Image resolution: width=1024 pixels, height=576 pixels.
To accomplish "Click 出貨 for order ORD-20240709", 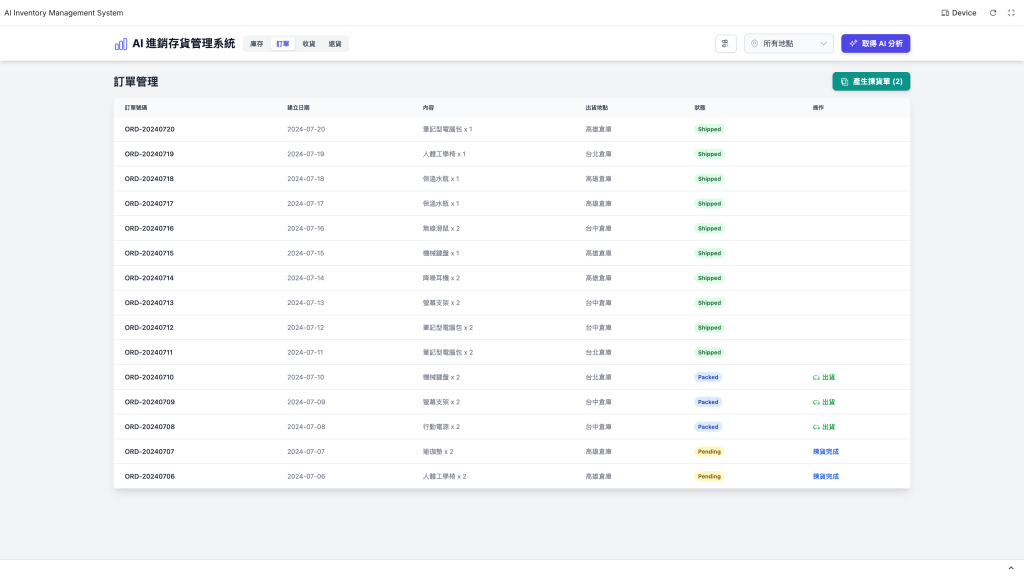I will click(x=824, y=402).
